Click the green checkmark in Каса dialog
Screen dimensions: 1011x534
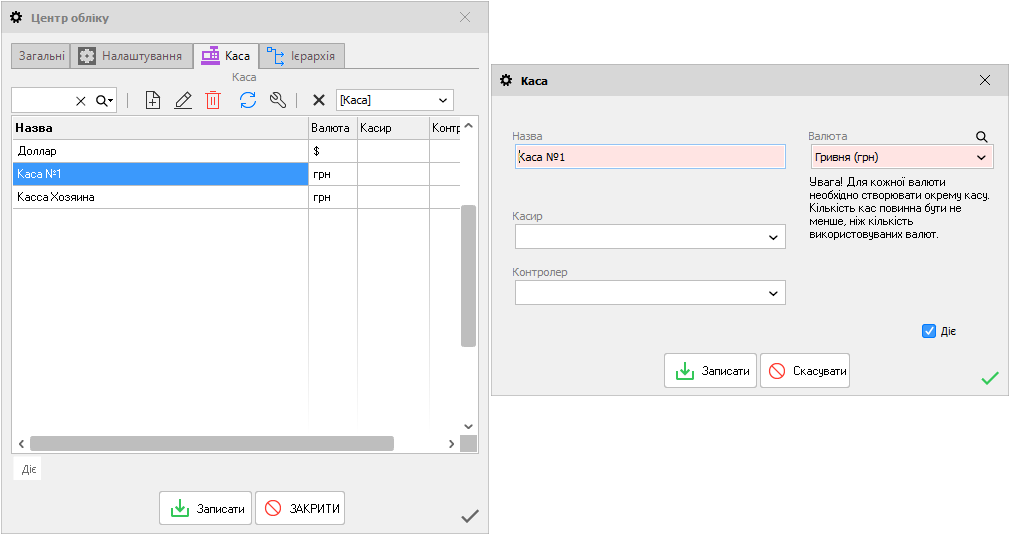[x=989, y=378]
